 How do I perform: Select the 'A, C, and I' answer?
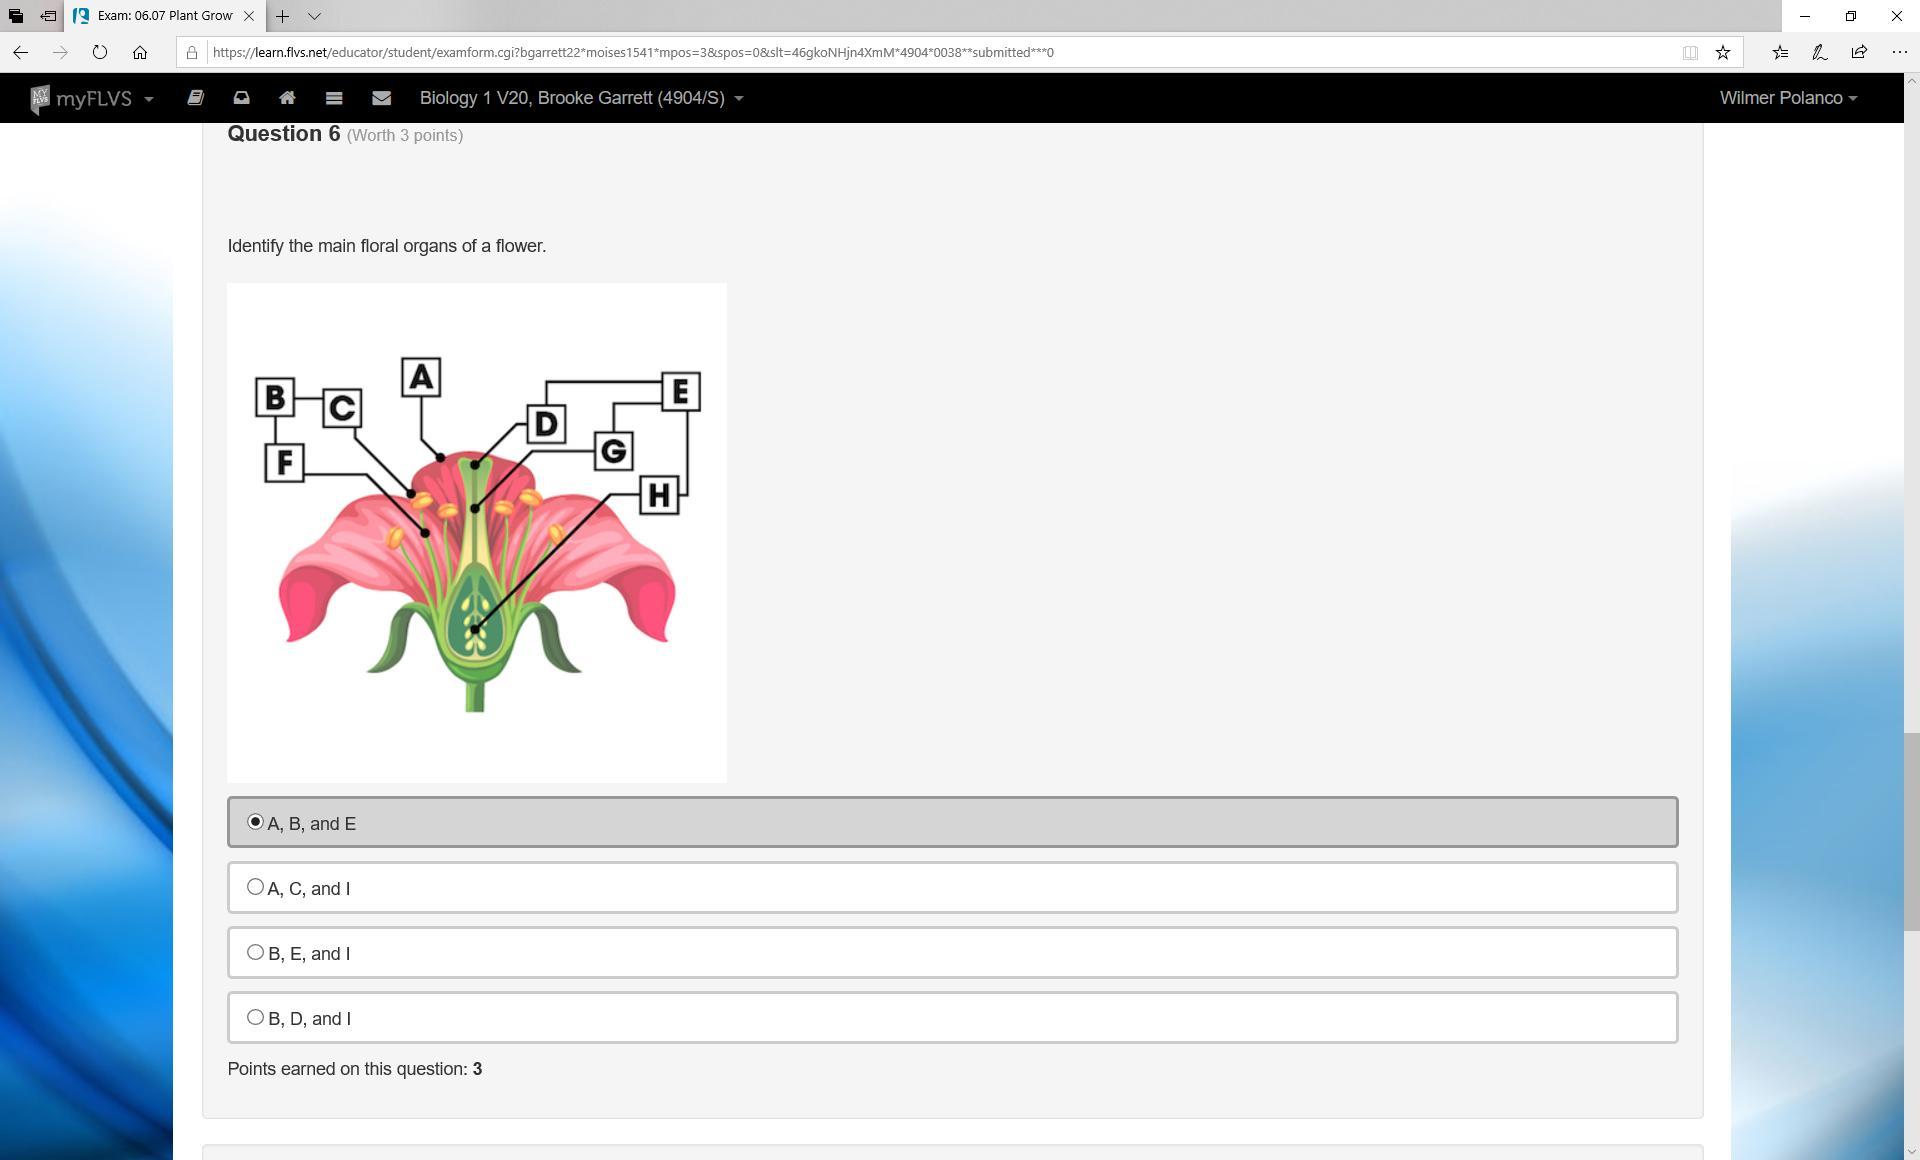click(x=256, y=888)
